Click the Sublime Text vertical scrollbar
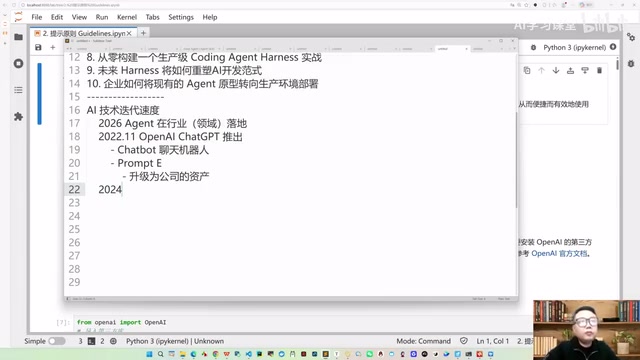The width and height of the screenshot is (640, 360). (x=517, y=159)
